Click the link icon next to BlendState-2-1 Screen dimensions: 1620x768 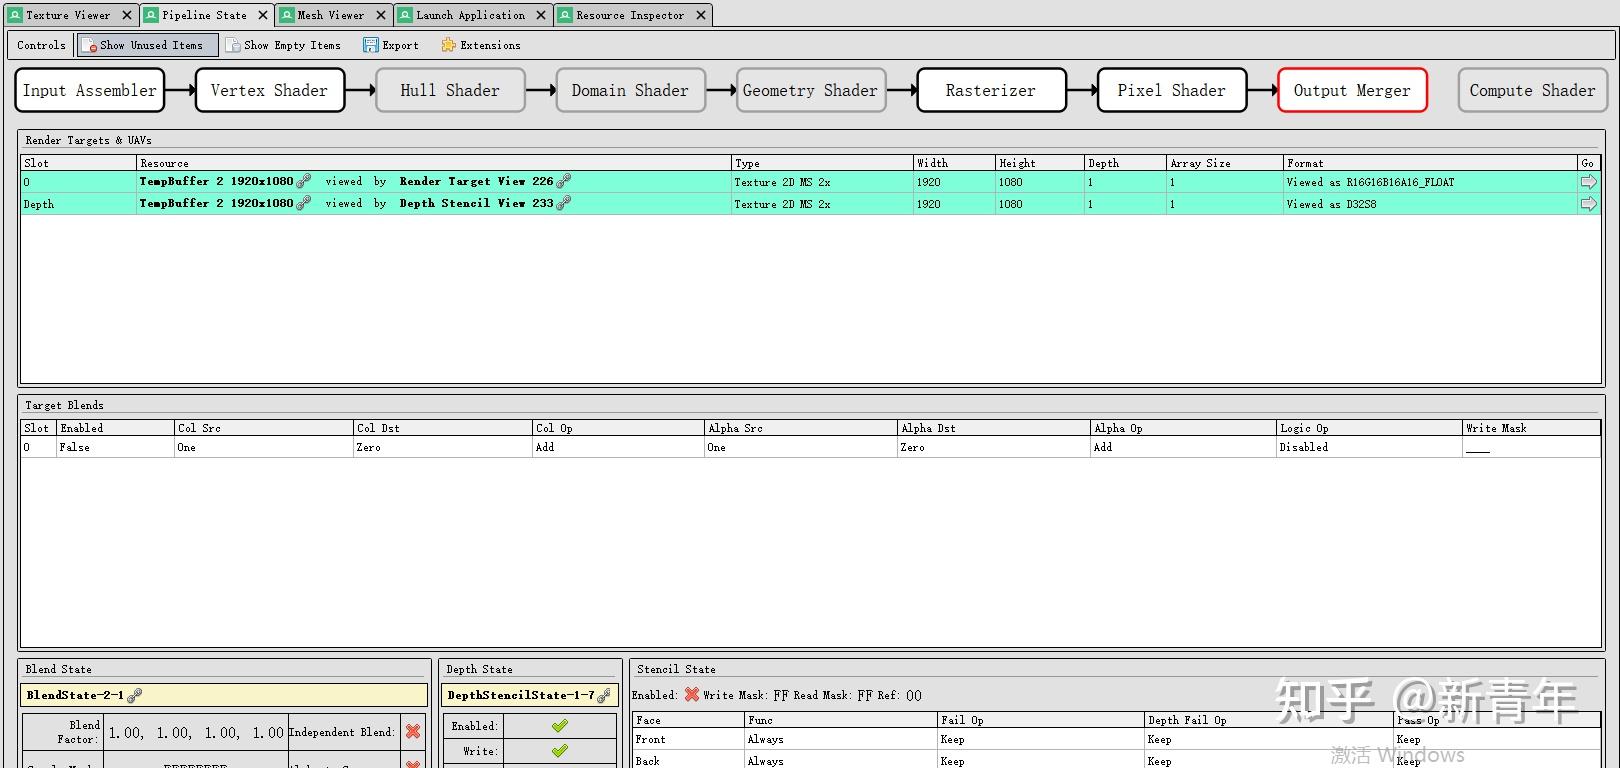click(x=135, y=695)
